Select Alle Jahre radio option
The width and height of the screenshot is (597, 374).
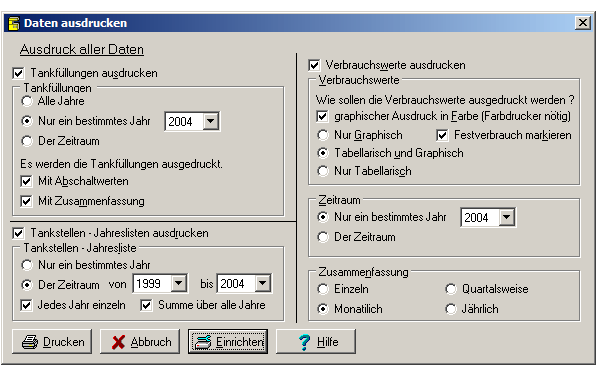coord(27,101)
